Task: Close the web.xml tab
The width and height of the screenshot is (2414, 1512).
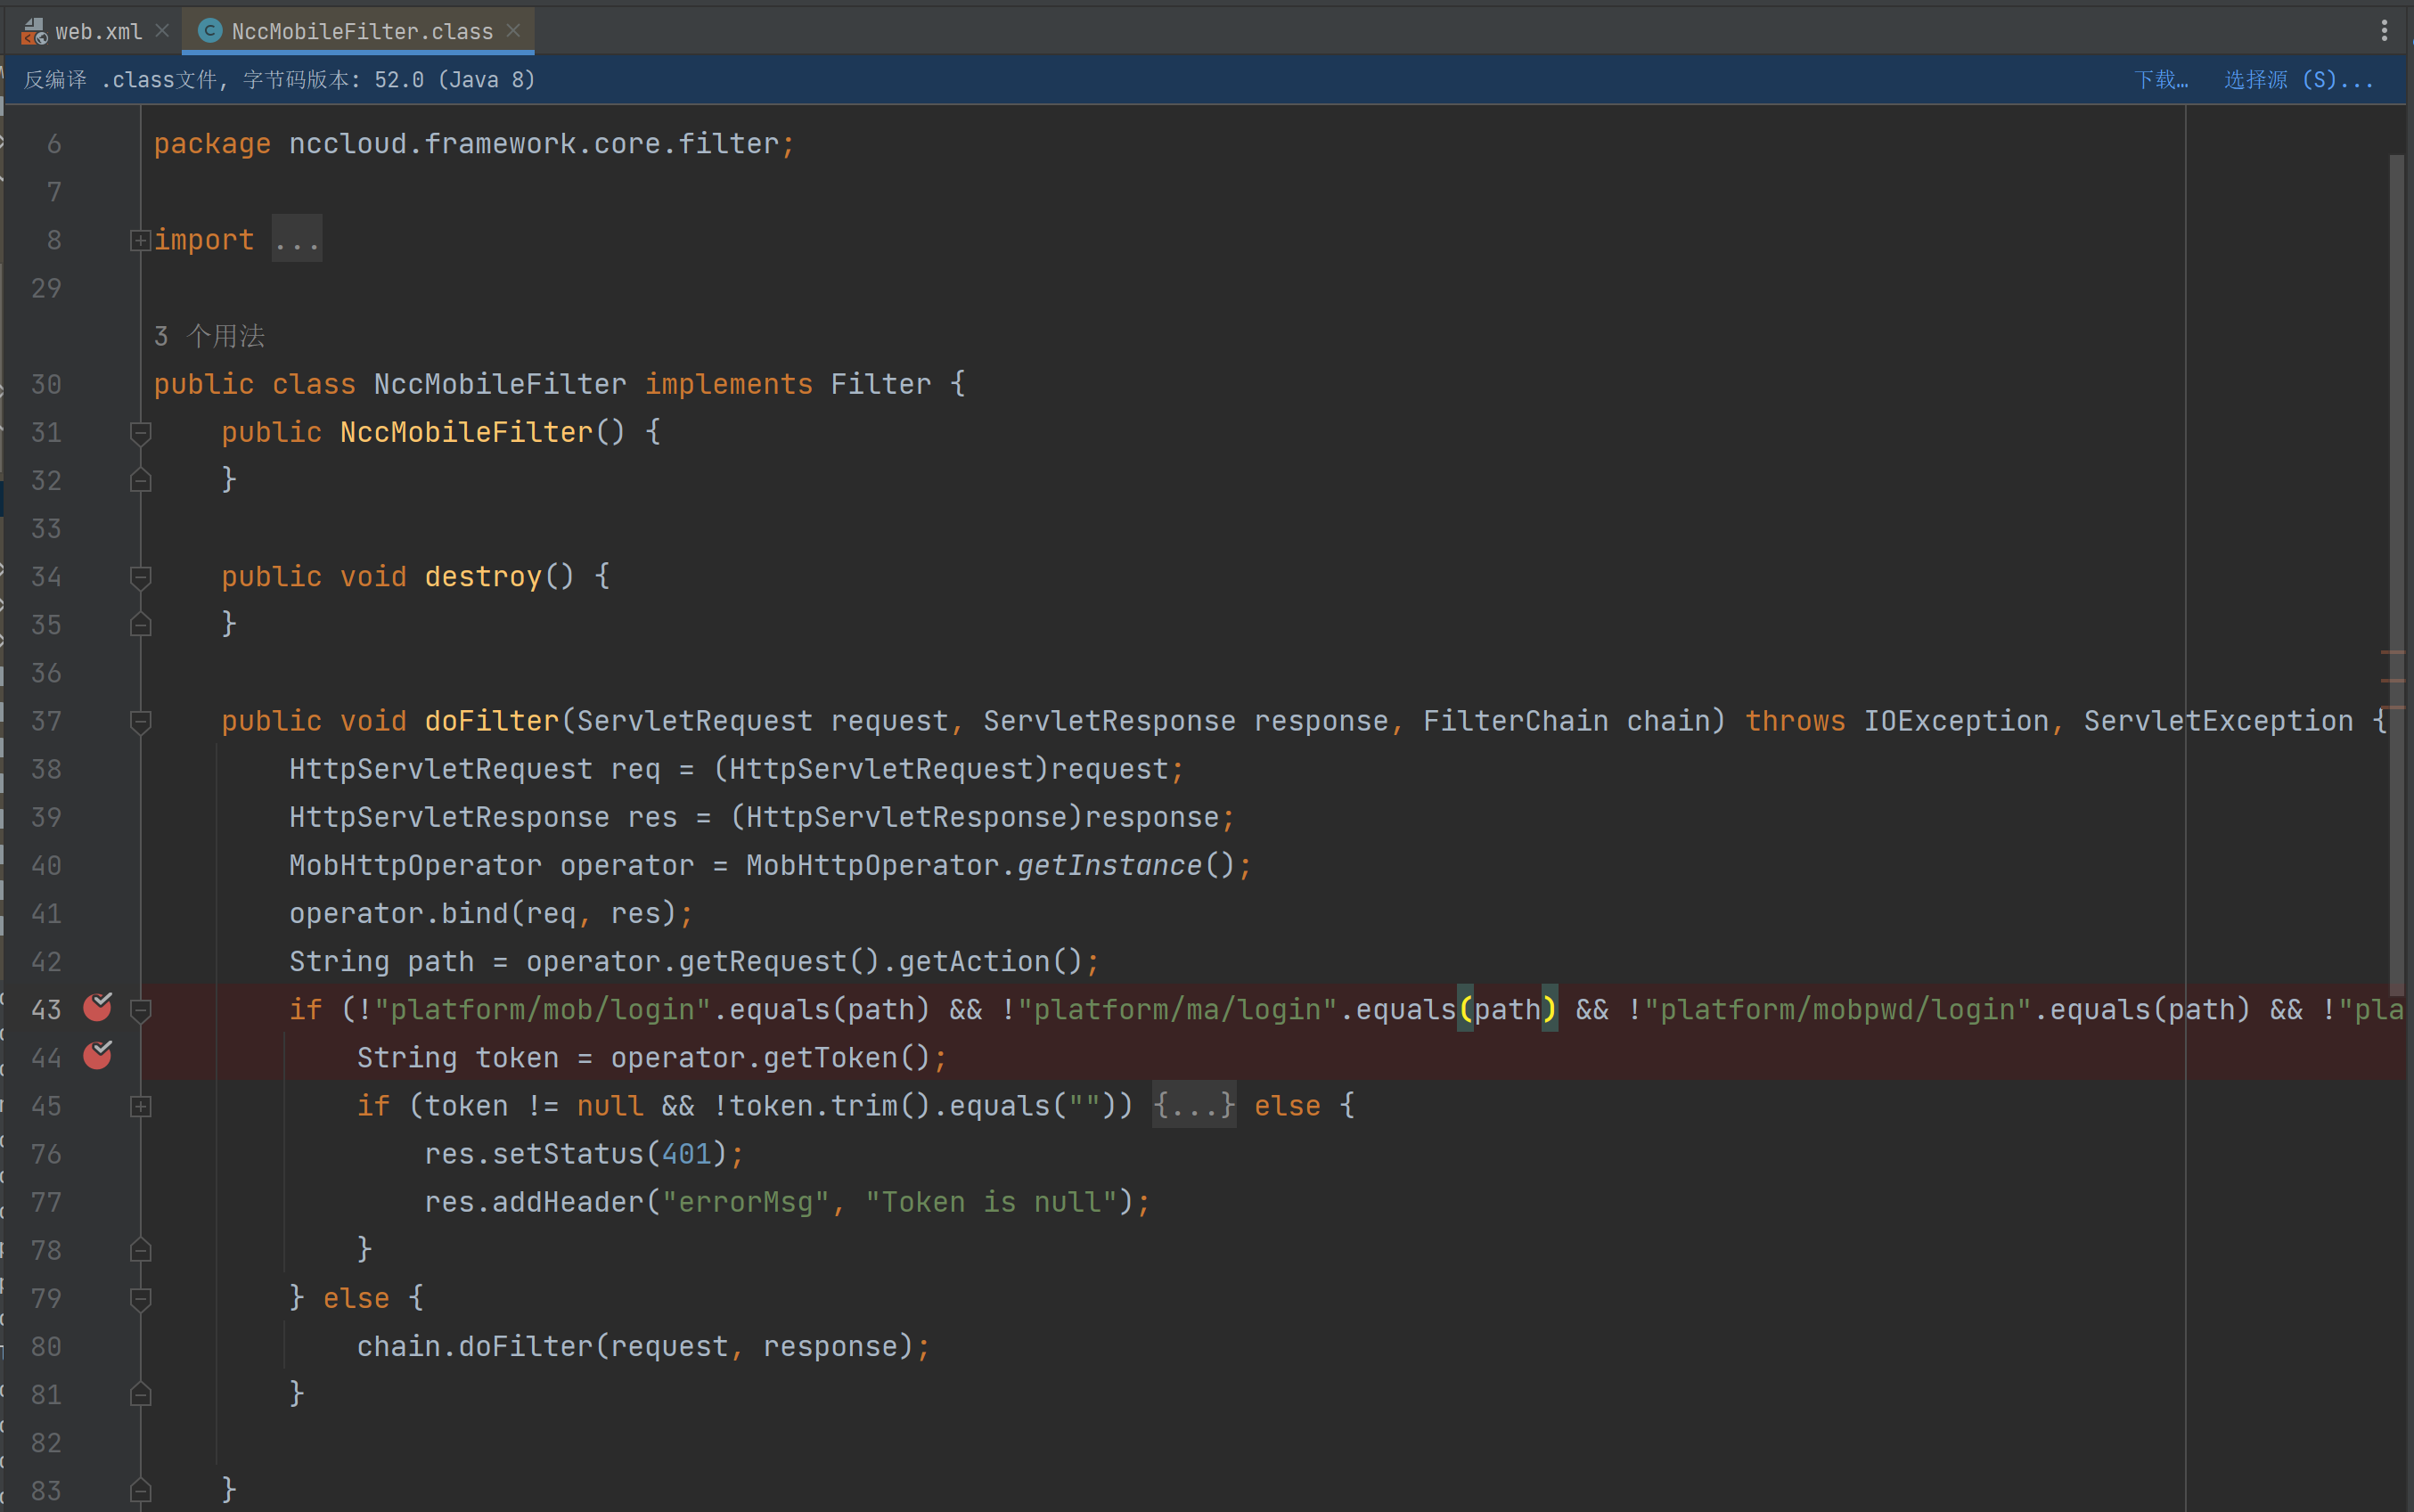Action: point(162,31)
